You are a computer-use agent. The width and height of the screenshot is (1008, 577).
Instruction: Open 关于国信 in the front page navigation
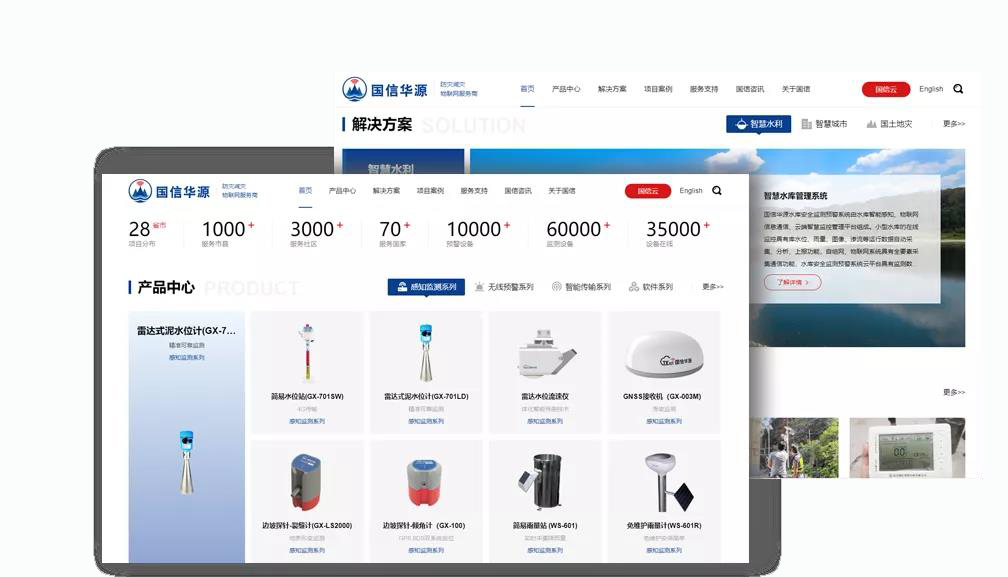[x=562, y=191]
